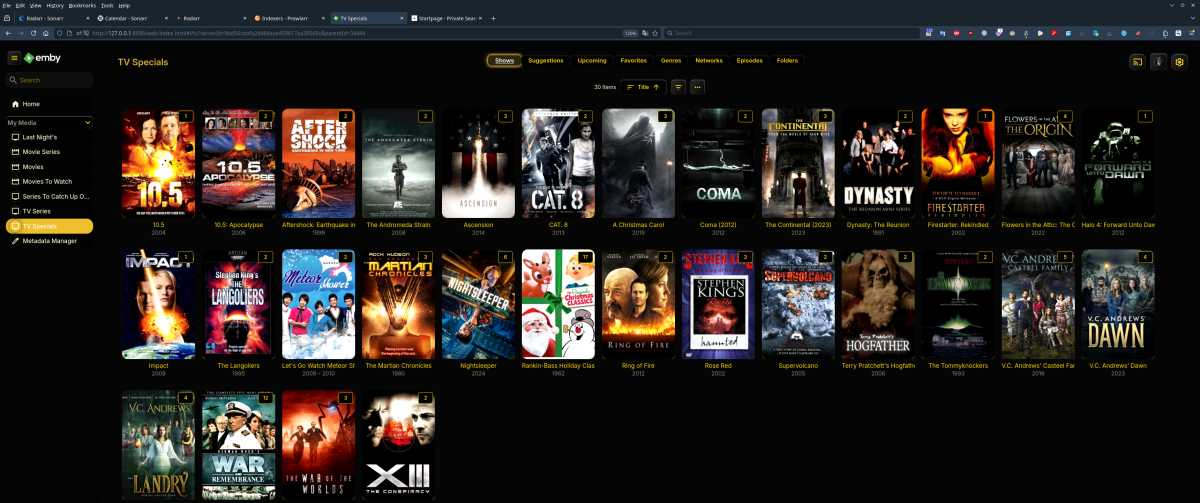
Task: Open the Ascension title link
Action: (x=478, y=225)
